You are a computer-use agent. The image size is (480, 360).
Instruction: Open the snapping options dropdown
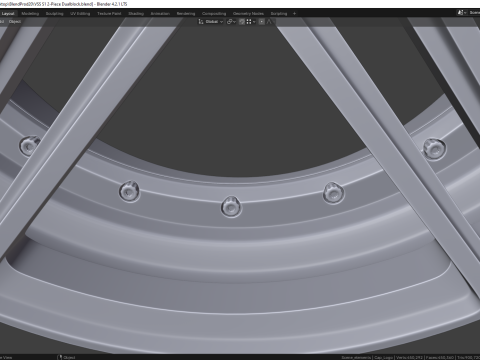tap(251, 22)
